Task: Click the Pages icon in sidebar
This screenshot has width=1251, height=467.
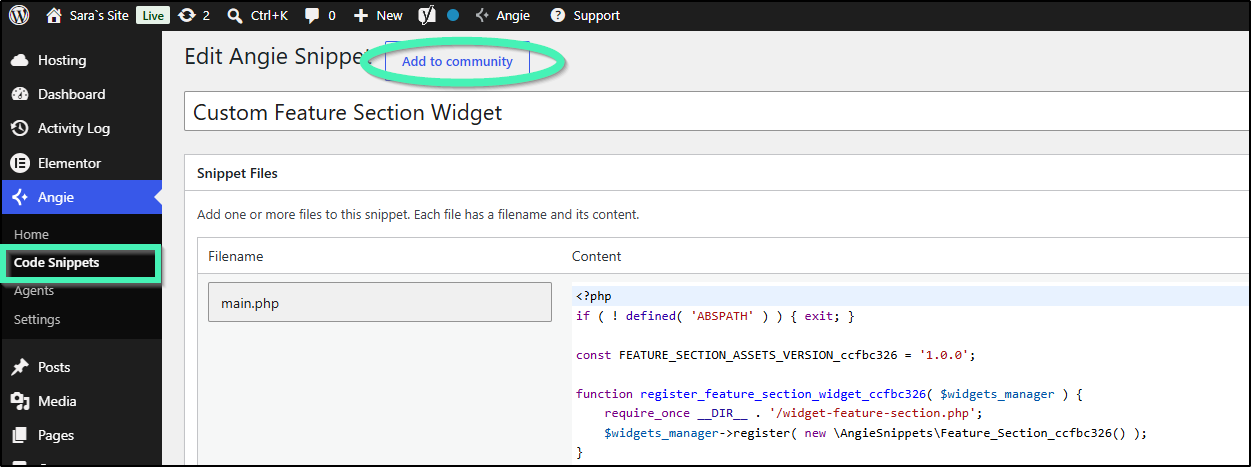Action: (19, 435)
